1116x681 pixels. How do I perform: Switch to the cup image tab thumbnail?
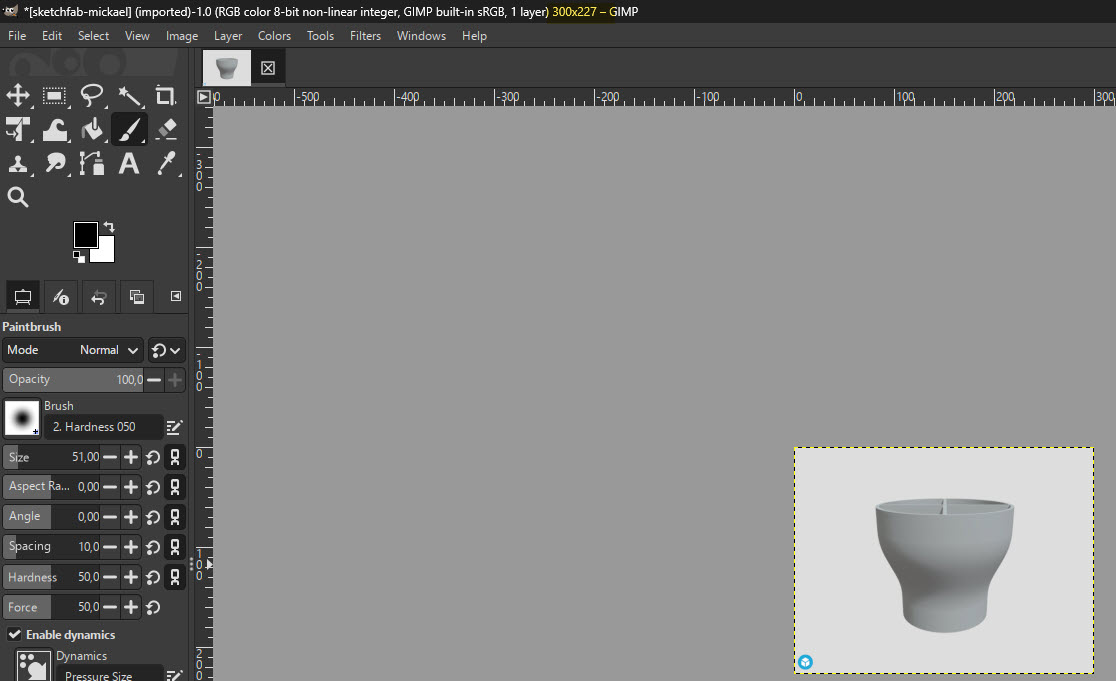tap(227, 68)
